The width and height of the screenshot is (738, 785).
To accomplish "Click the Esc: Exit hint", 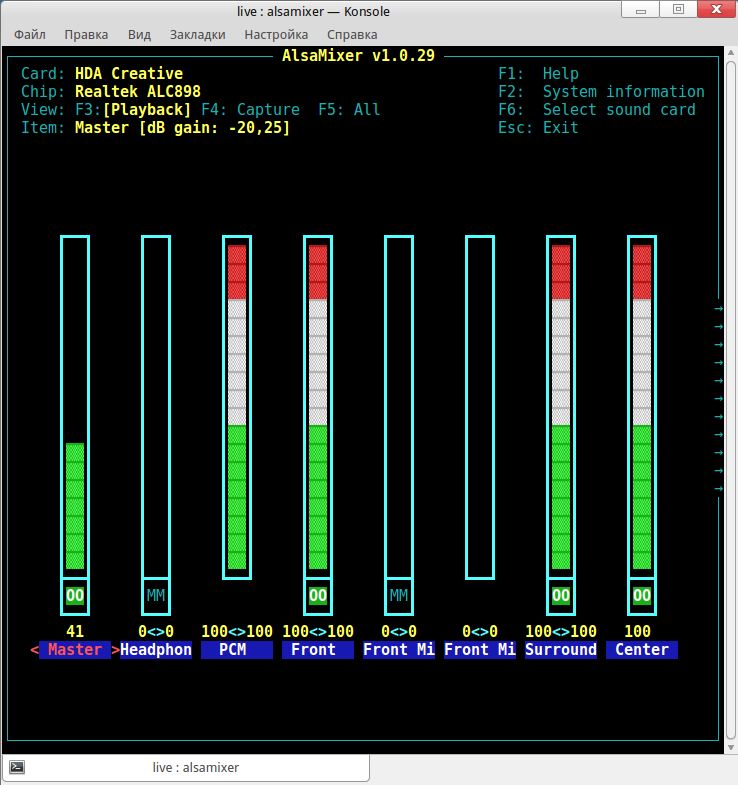I will [538, 128].
